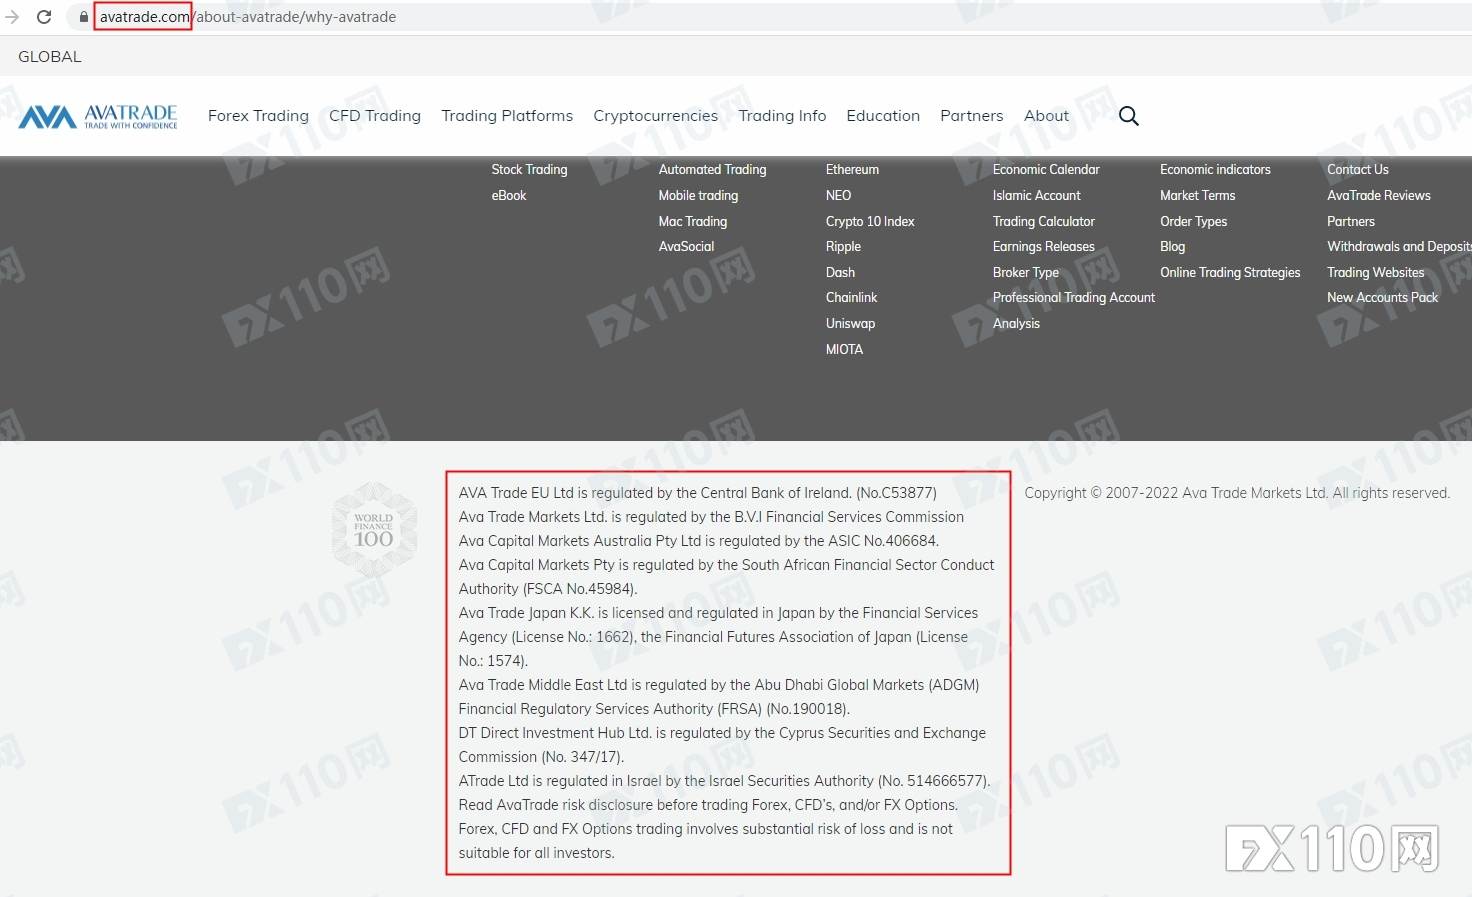Open the Forex Trading menu
Image resolution: width=1472 pixels, height=897 pixels.
(x=258, y=116)
